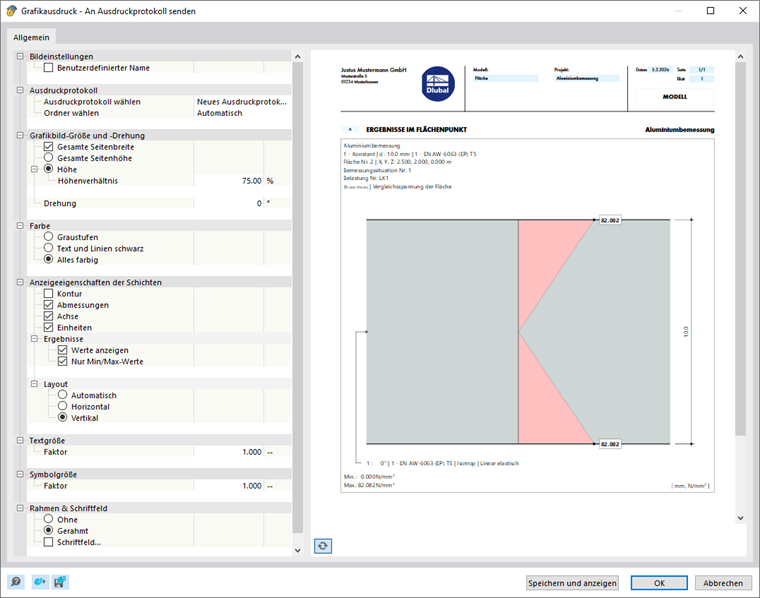Collapse the Layout subsection
Image resolution: width=760 pixels, height=598 pixels.
(x=34, y=384)
